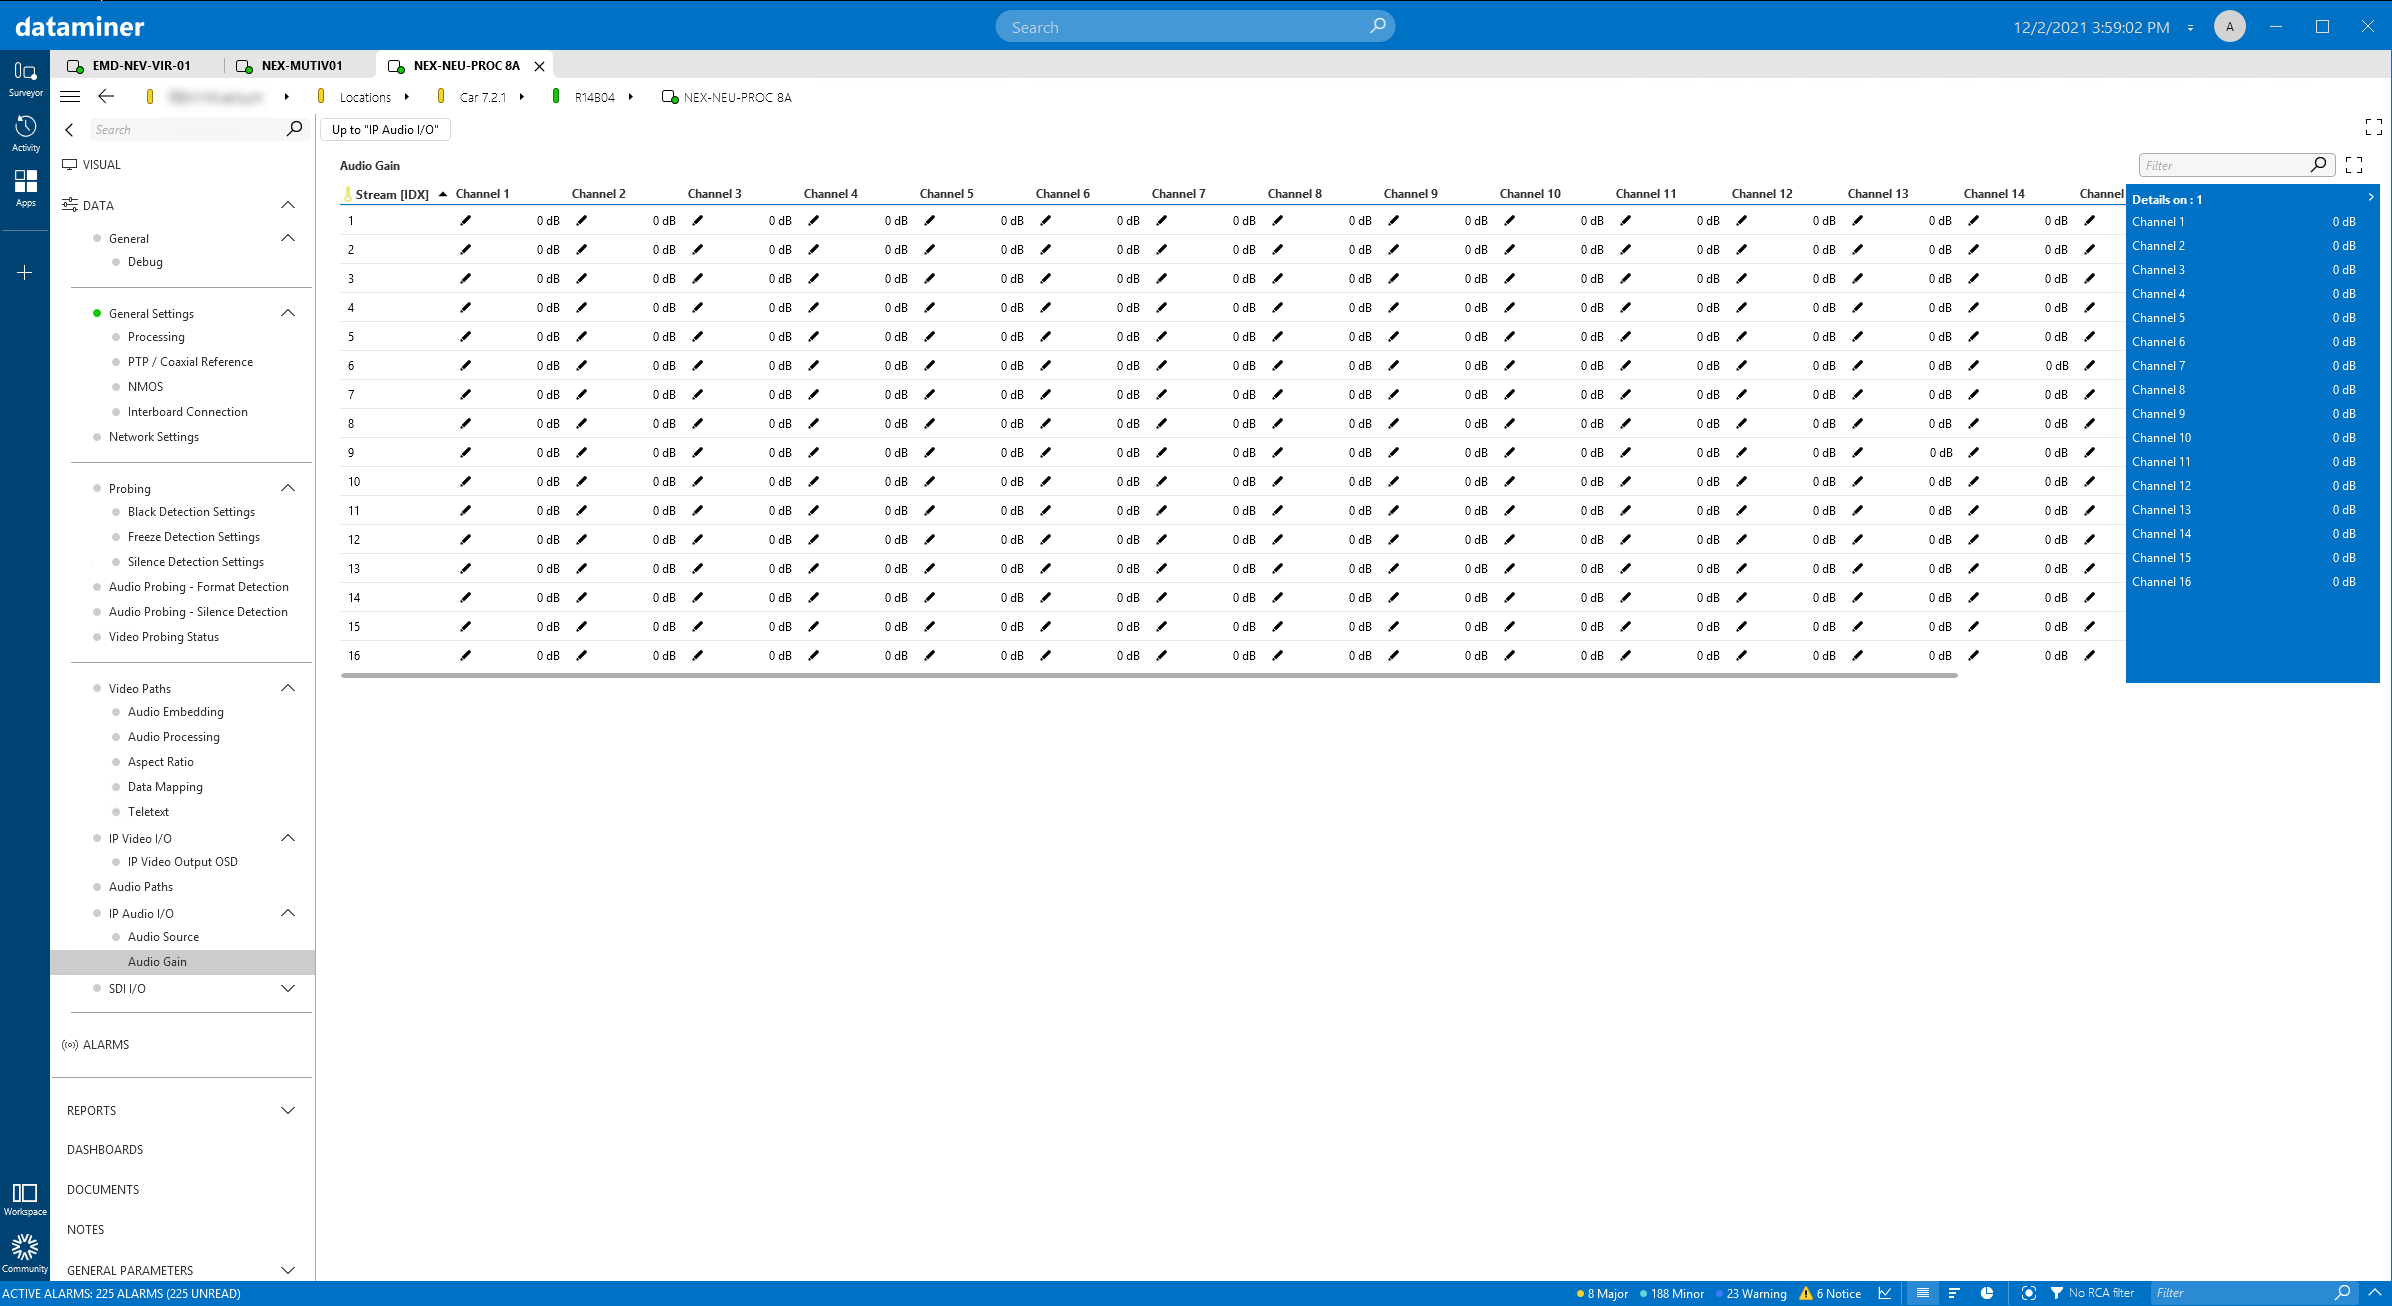The width and height of the screenshot is (2392, 1306).
Task: Select PTP / Coaxial Reference page
Action: 190,362
